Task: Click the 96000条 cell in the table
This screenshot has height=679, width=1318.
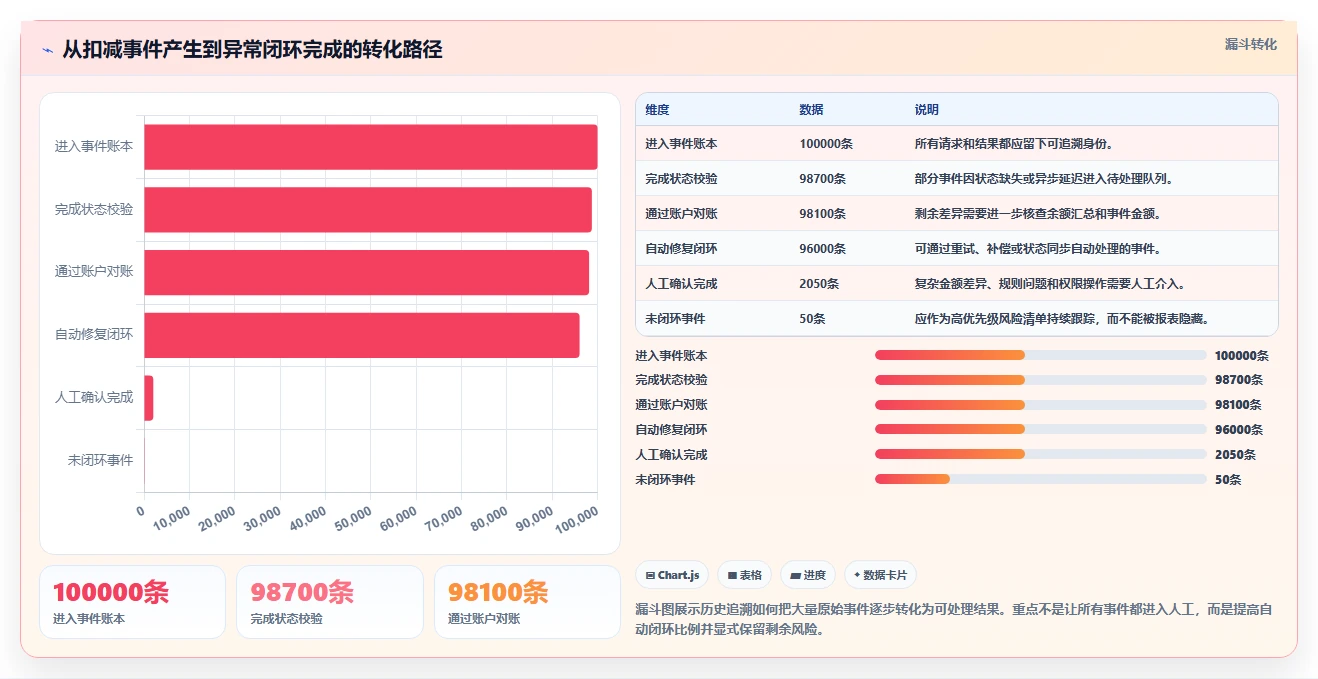Action: 822,249
